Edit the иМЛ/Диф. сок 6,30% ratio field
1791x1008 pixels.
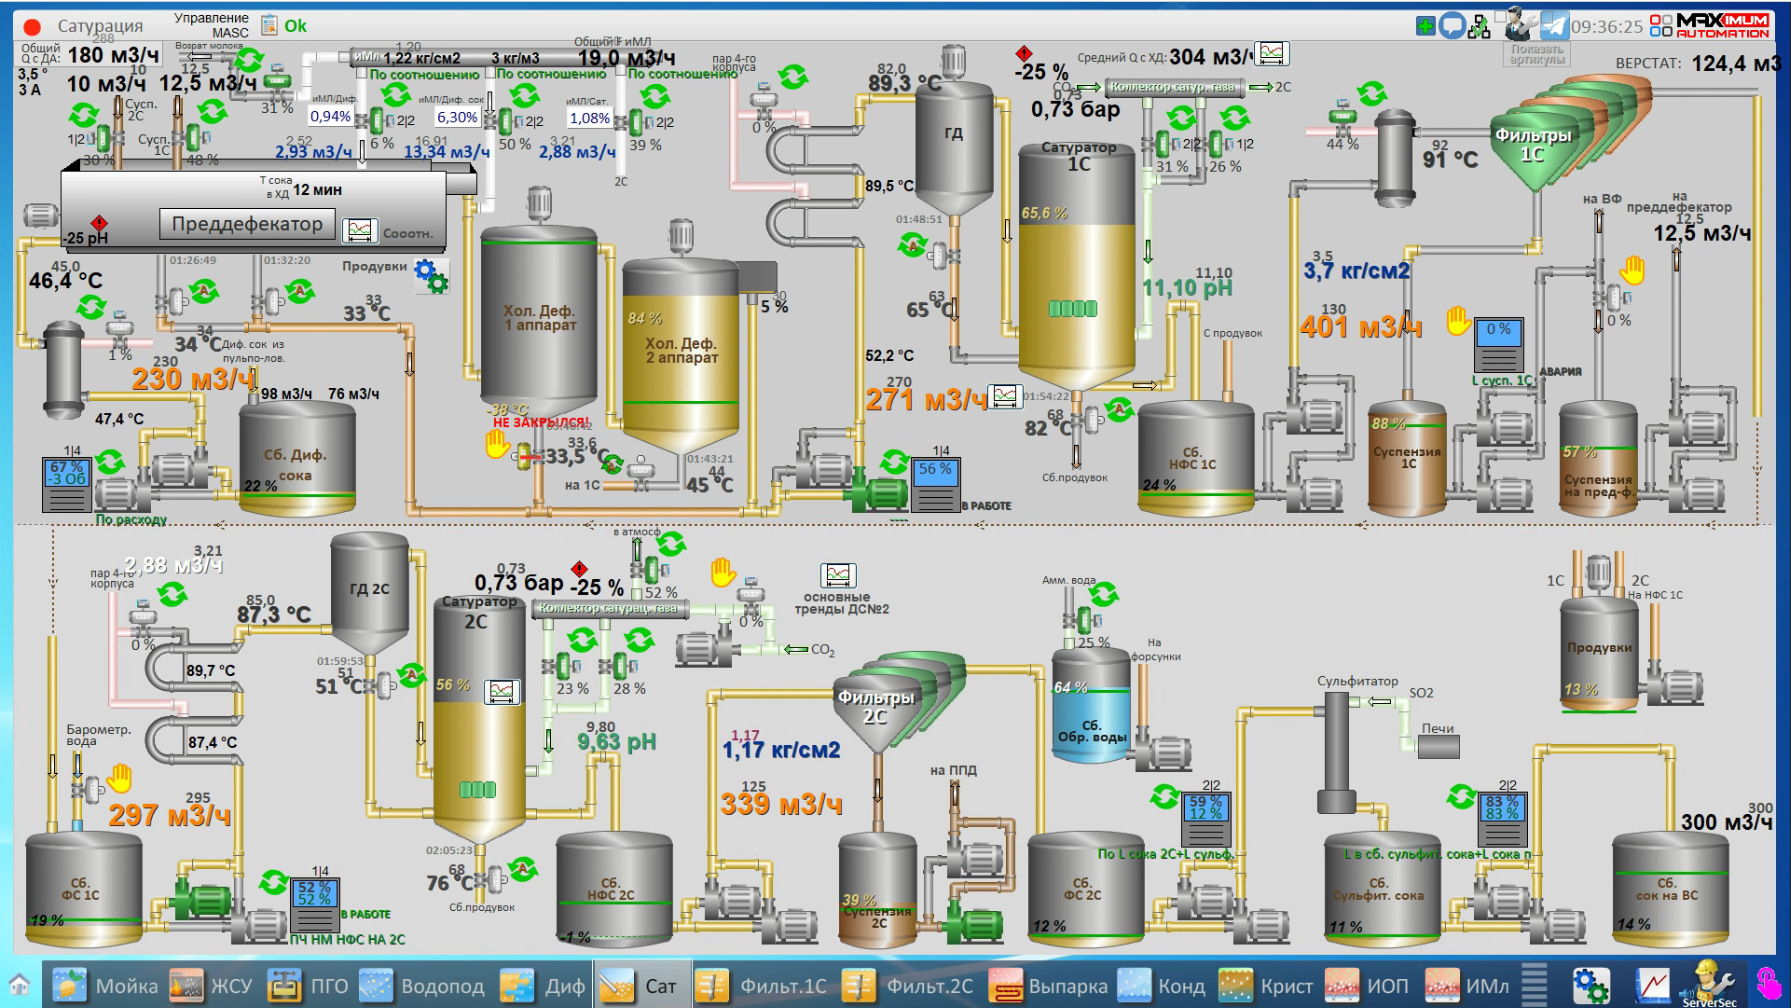[x=457, y=117]
